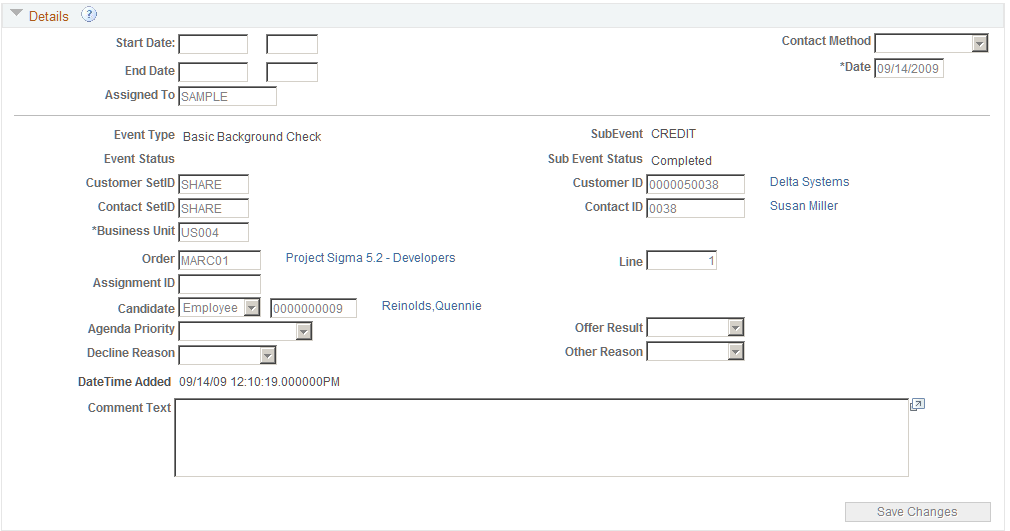Expand the Candidate type Employee dropdown
This screenshot has width=1010, height=531.
tap(220, 308)
